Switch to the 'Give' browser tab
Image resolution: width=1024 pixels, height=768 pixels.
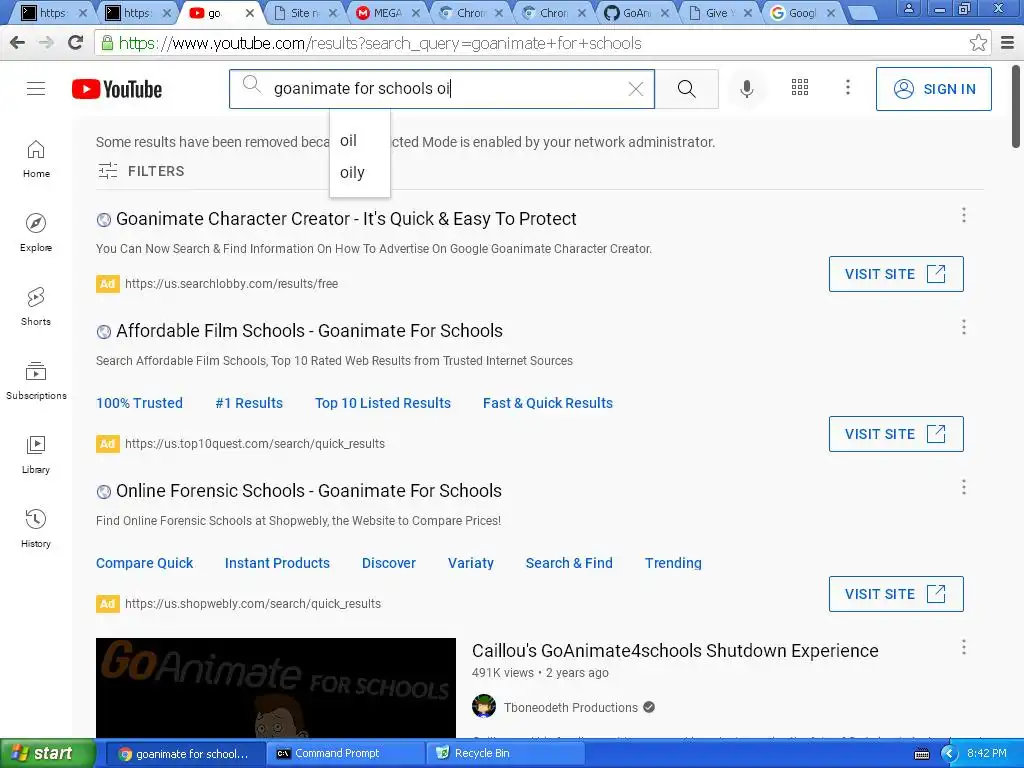point(719,13)
